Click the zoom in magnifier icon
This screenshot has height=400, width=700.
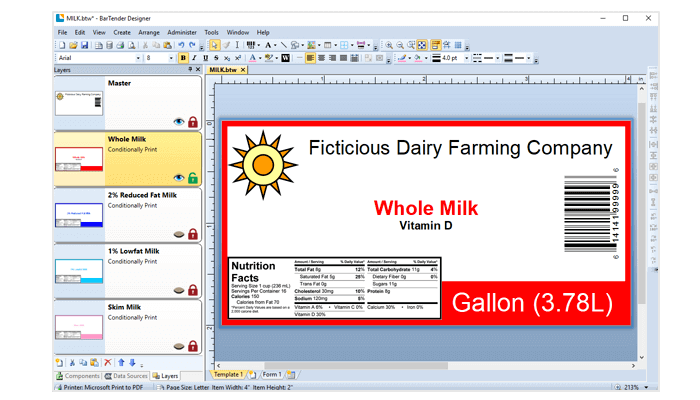click(x=389, y=45)
